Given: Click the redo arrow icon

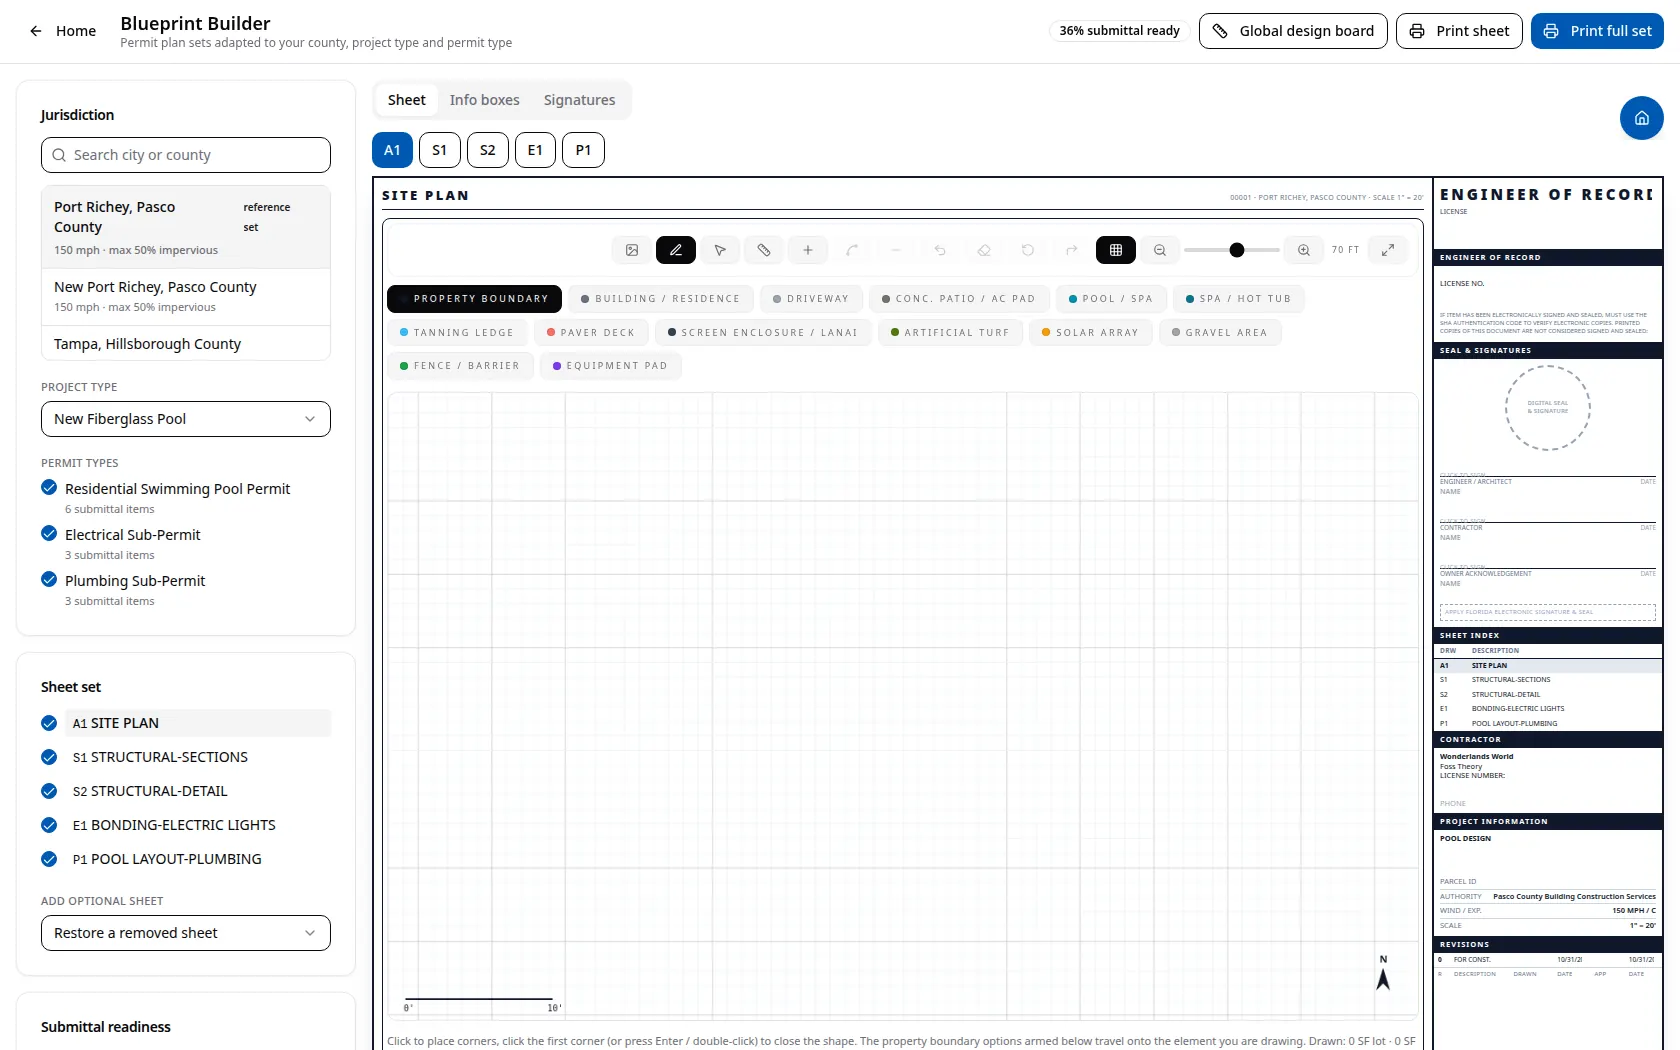Looking at the screenshot, I should pos(1072,250).
